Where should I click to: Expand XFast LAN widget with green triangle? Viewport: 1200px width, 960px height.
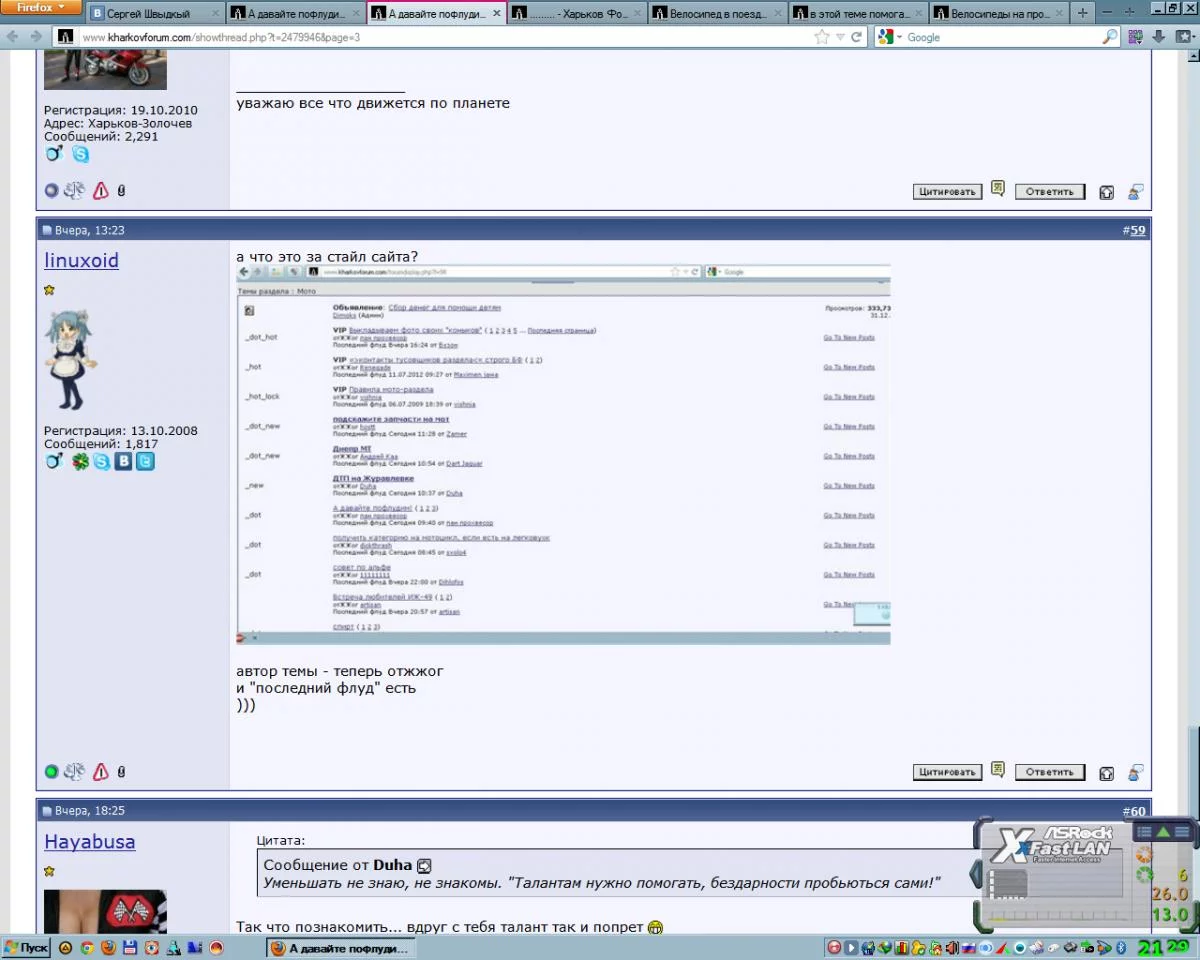tap(1163, 832)
